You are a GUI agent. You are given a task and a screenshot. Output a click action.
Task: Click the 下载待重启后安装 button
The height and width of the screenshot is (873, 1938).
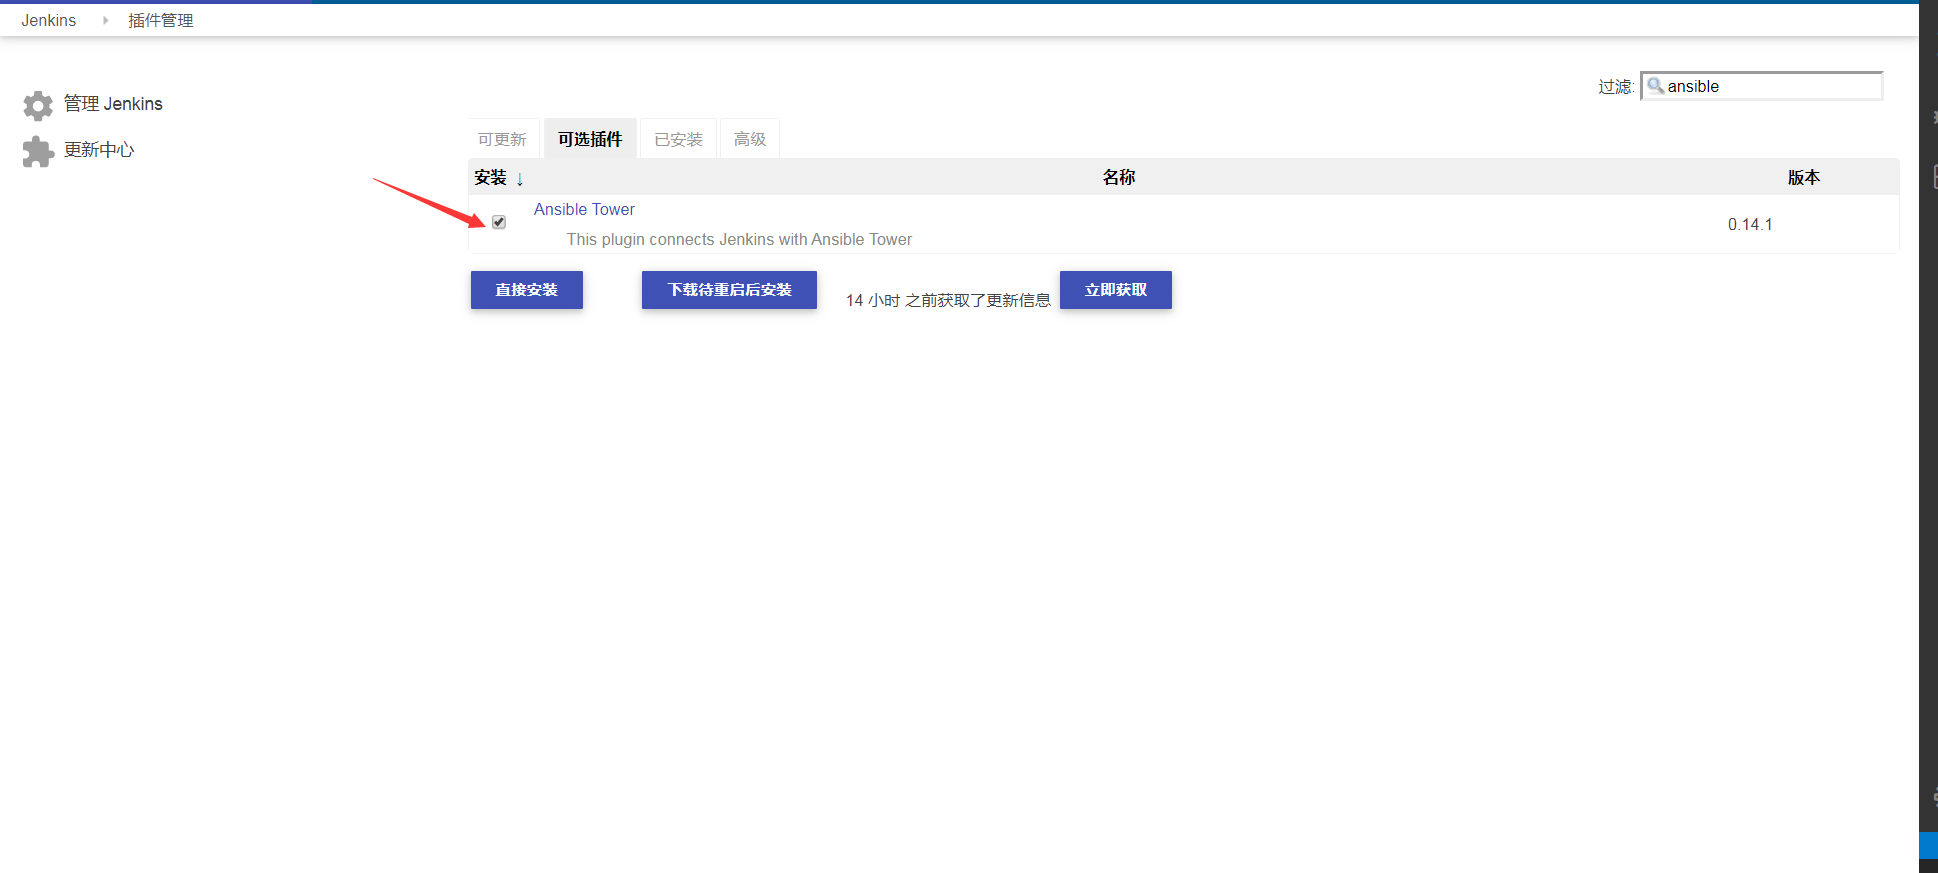pos(729,290)
